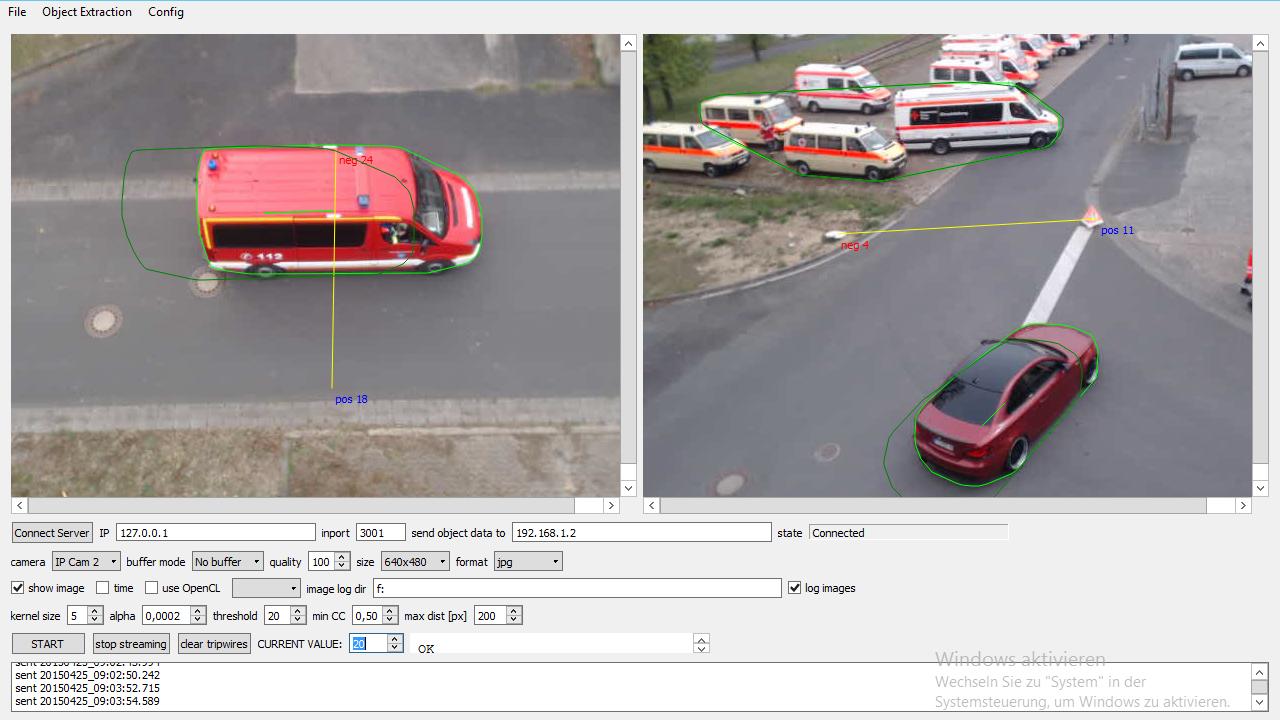
Task: Increase the max dist [px] value
Action: pos(514,611)
